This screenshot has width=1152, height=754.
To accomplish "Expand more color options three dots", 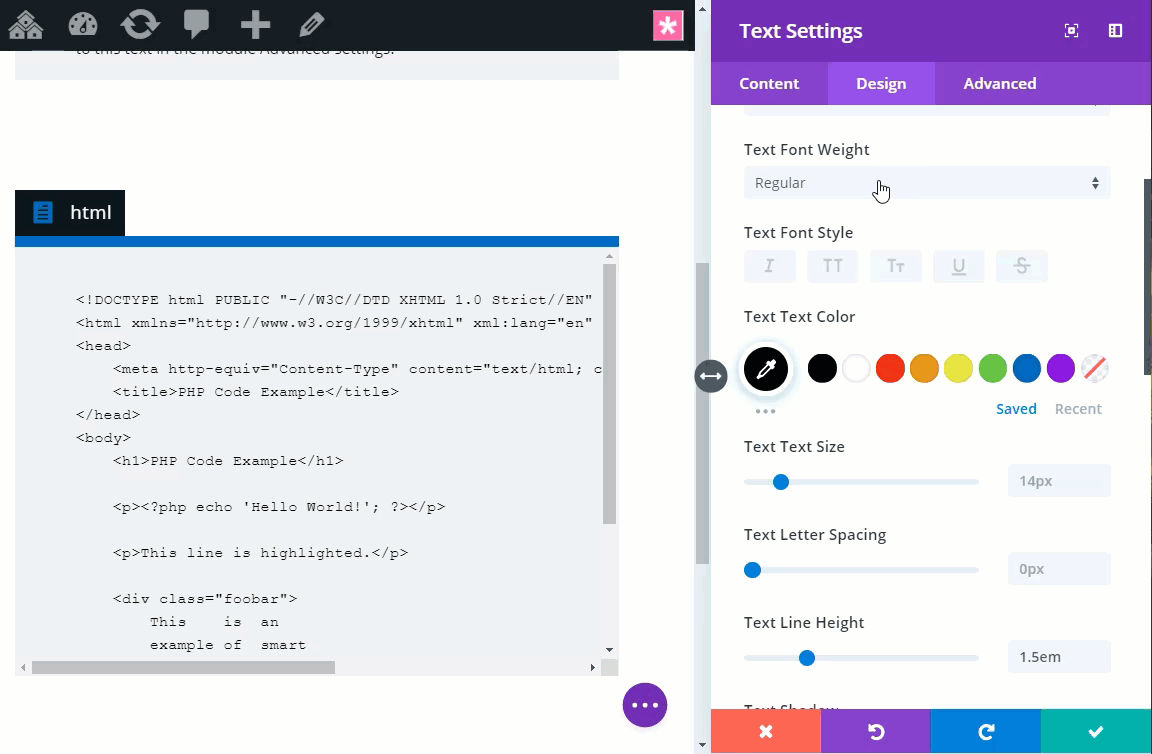I will coord(765,410).
